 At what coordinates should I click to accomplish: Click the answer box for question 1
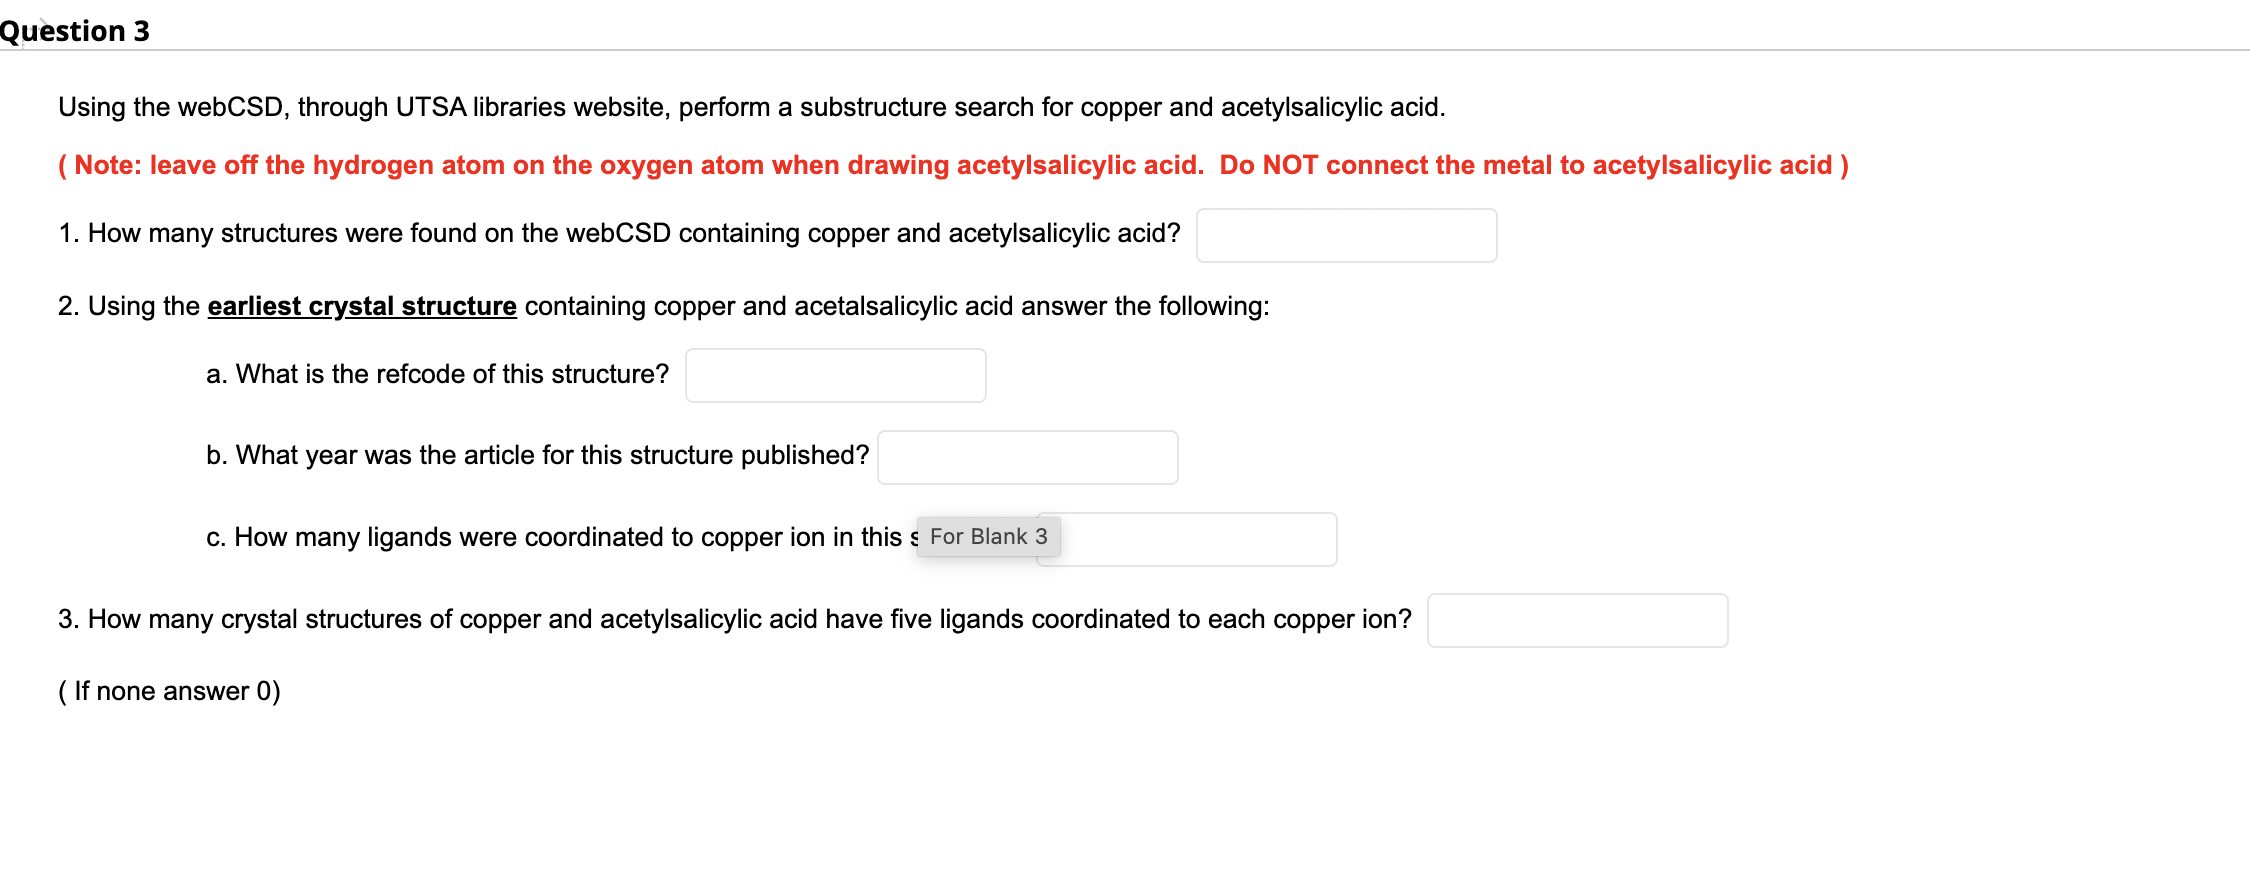coord(1345,235)
